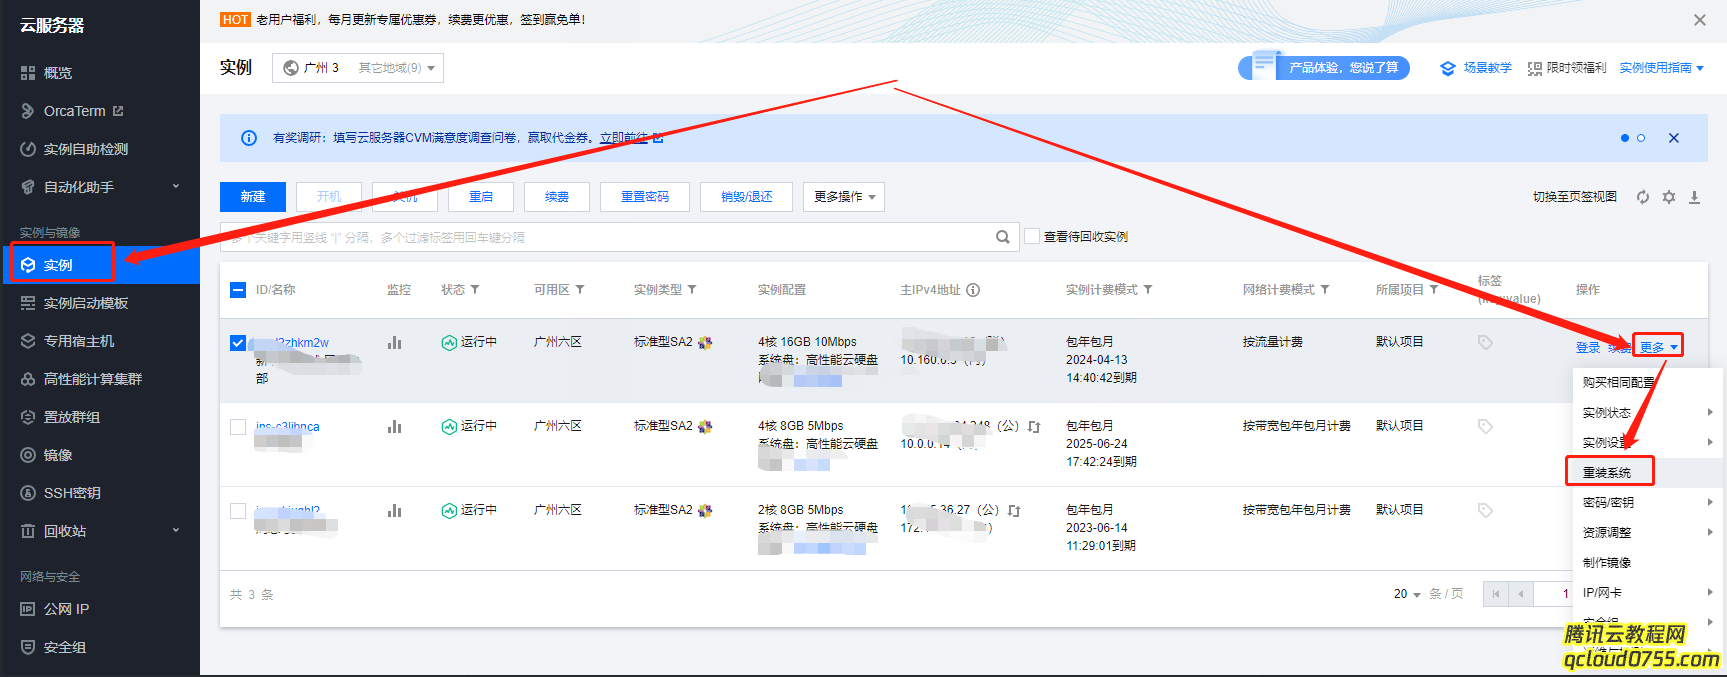Uncheck the first instance row checkbox

[x=238, y=343]
